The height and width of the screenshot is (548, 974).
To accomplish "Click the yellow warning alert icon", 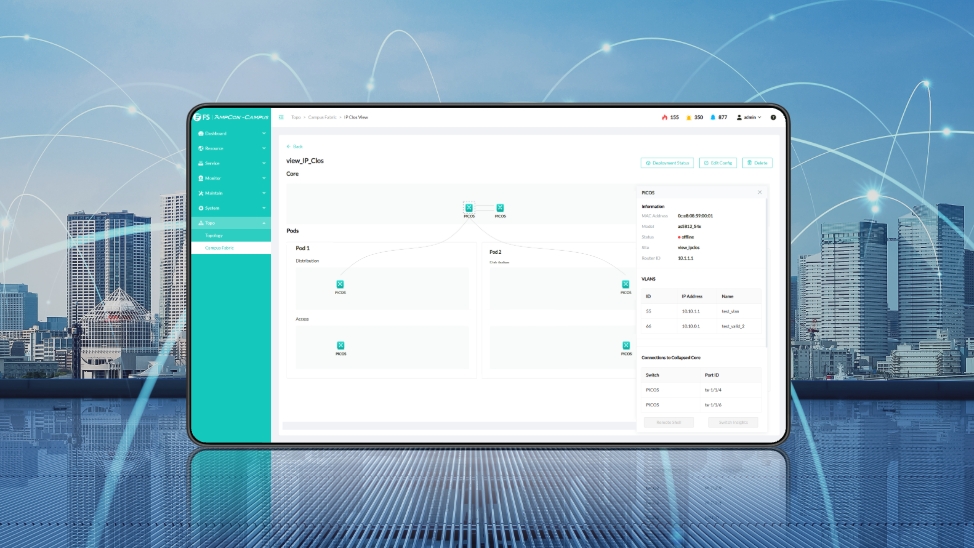I will pos(688,117).
